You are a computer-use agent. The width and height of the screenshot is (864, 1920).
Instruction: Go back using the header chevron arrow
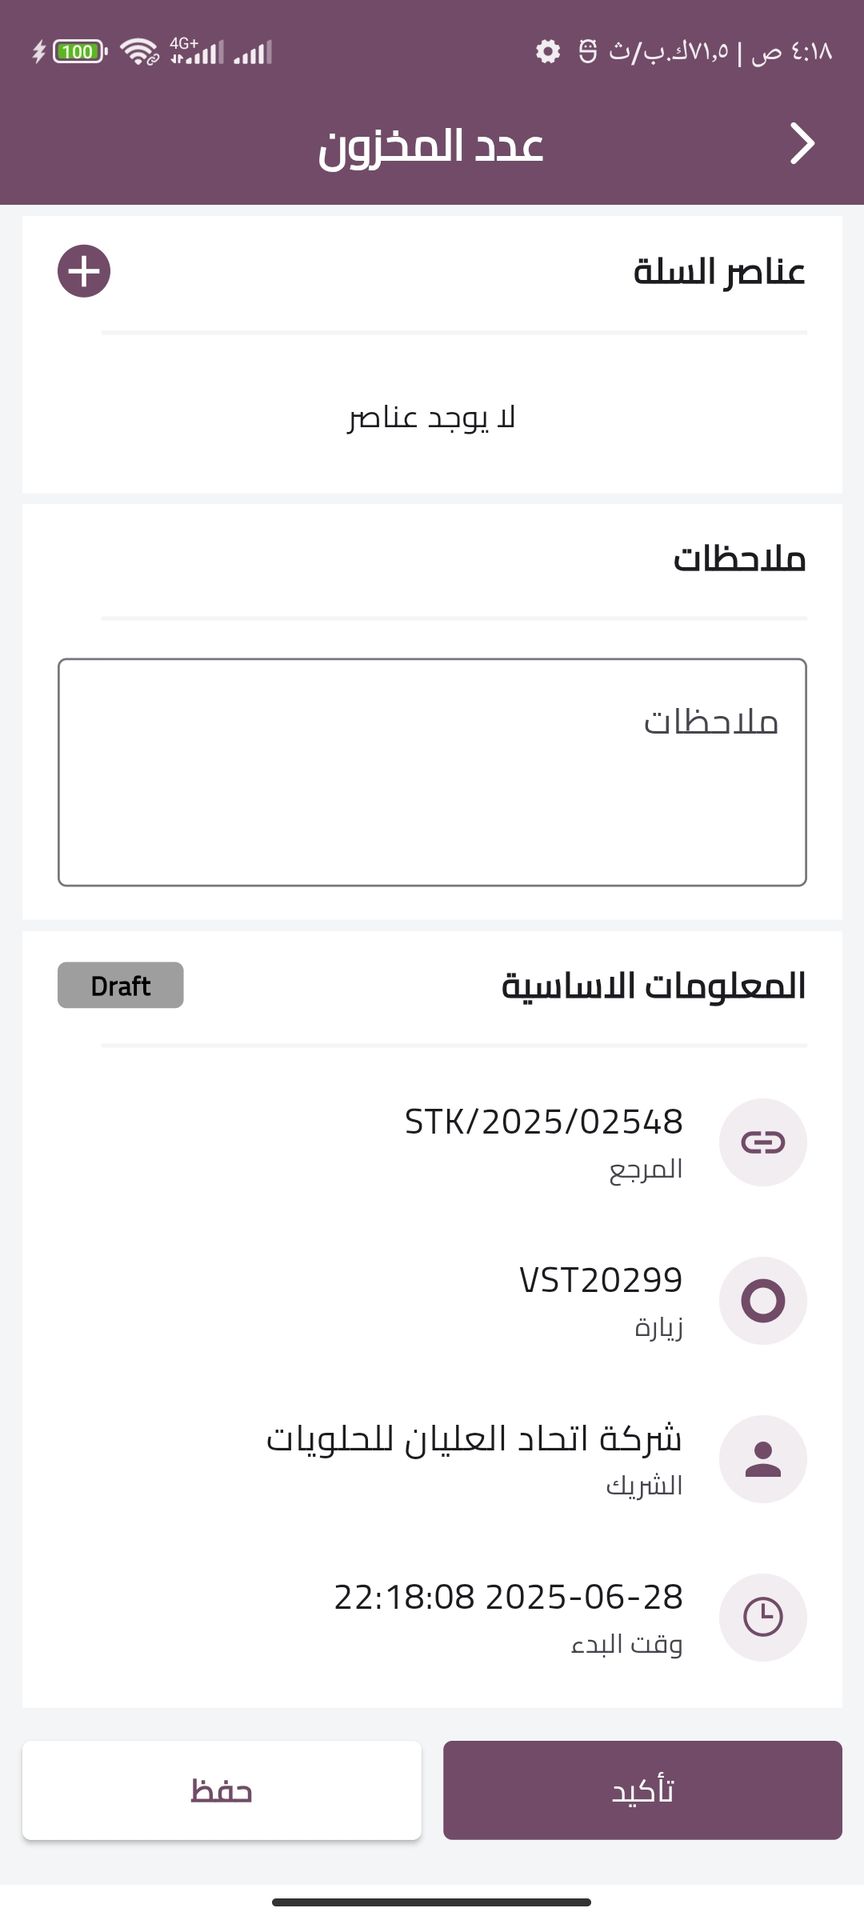[802, 144]
